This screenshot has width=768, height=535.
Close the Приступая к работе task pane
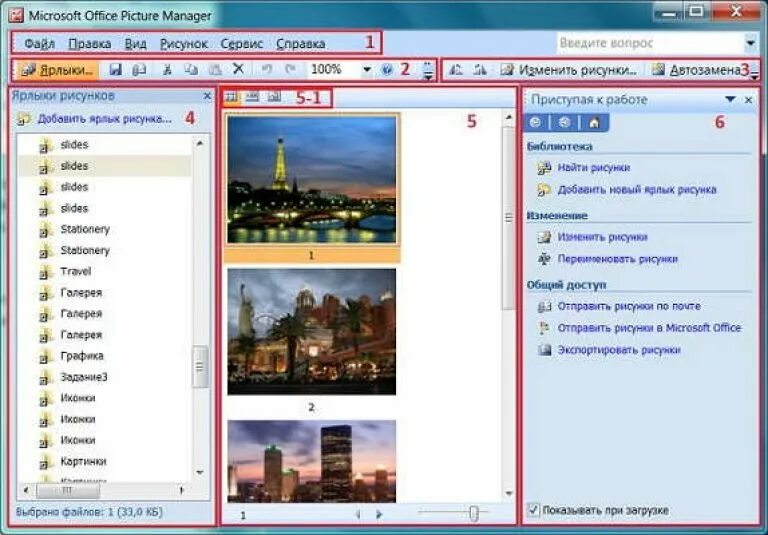pyautogui.click(x=748, y=100)
